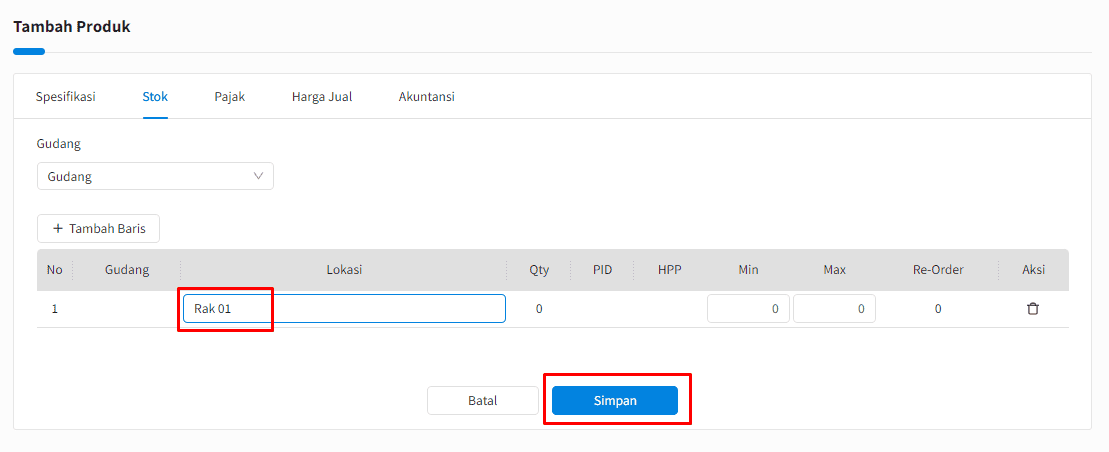Add a row with Tambah Baris

(x=98, y=228)
